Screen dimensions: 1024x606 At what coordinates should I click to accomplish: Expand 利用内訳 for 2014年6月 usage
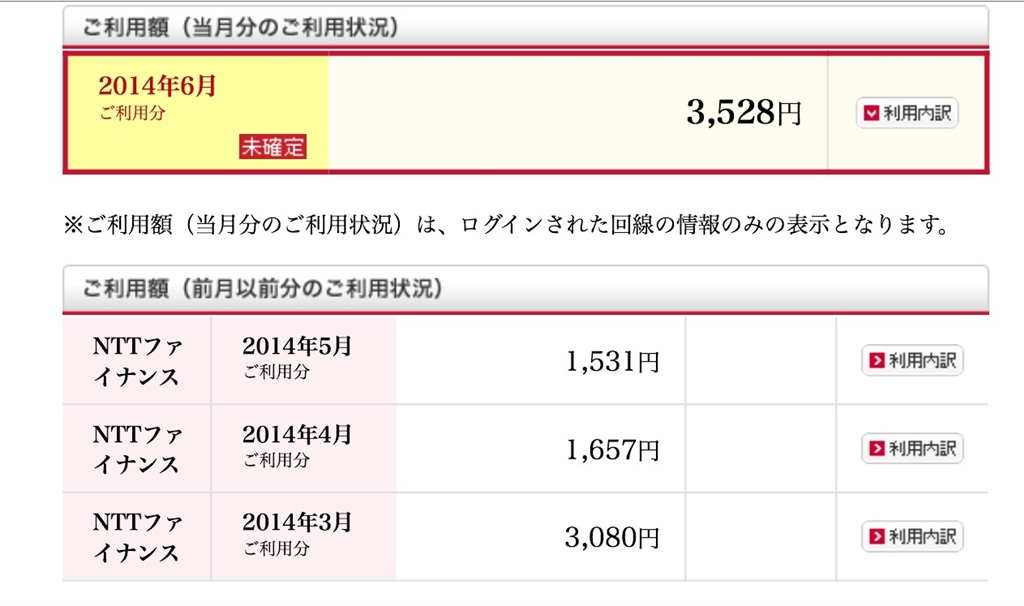pos(906,113)
